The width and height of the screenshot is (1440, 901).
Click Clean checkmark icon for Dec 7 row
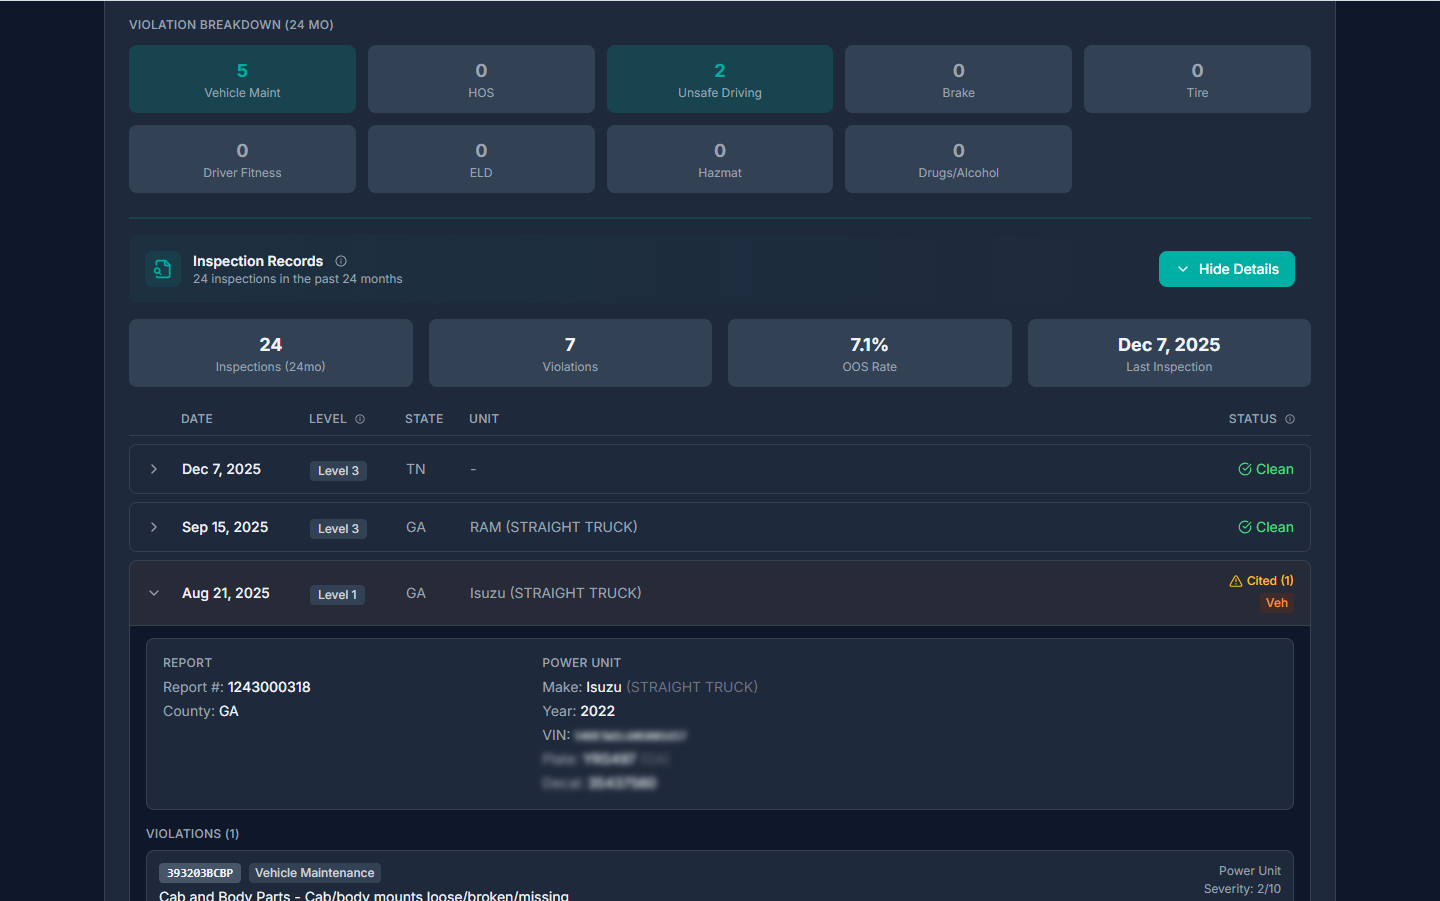[1245, 469]
